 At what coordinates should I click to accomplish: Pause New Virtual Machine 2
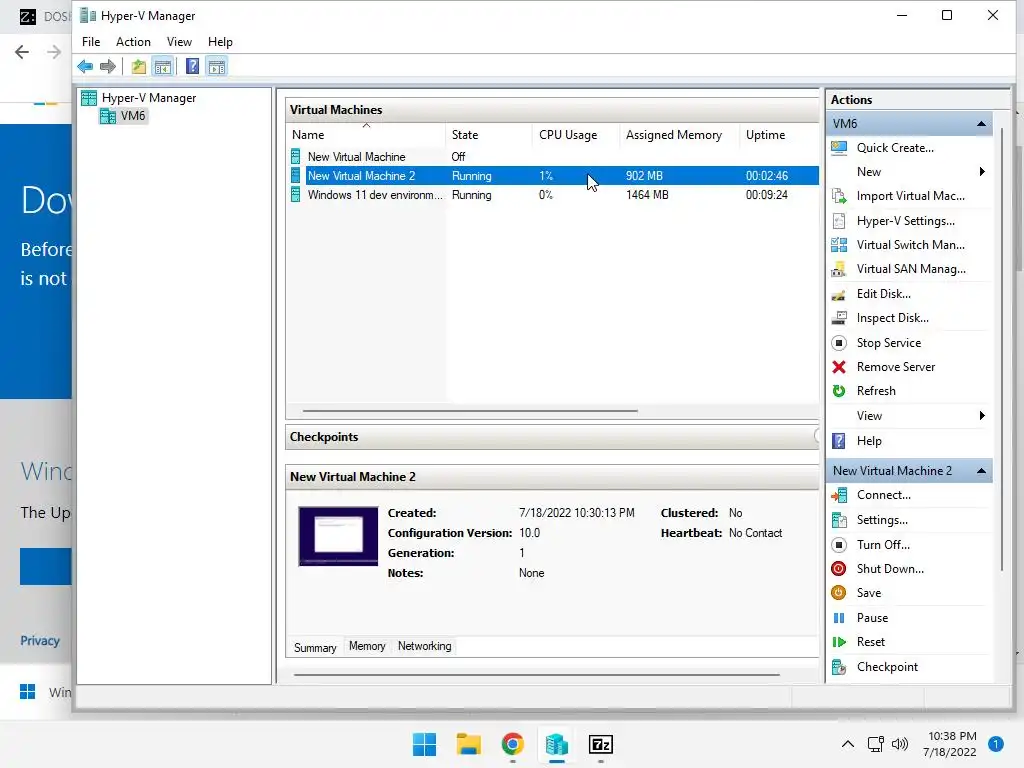pos(872,618)
